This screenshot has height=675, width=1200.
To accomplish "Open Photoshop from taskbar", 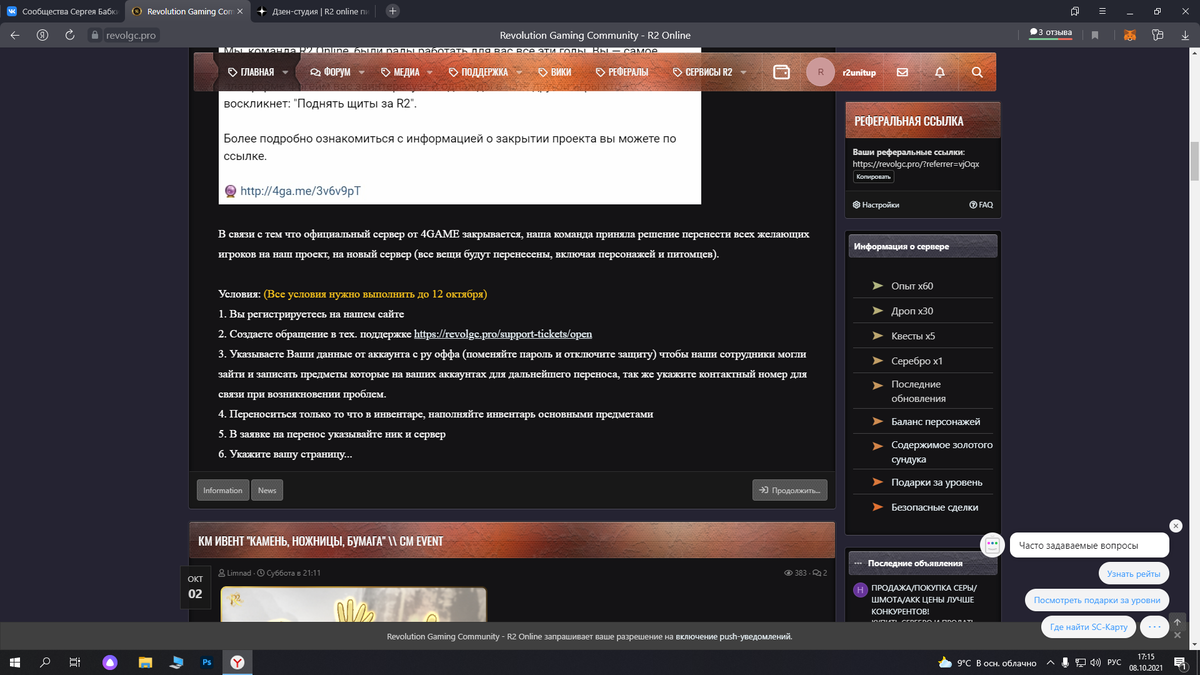I will (207, 662).
